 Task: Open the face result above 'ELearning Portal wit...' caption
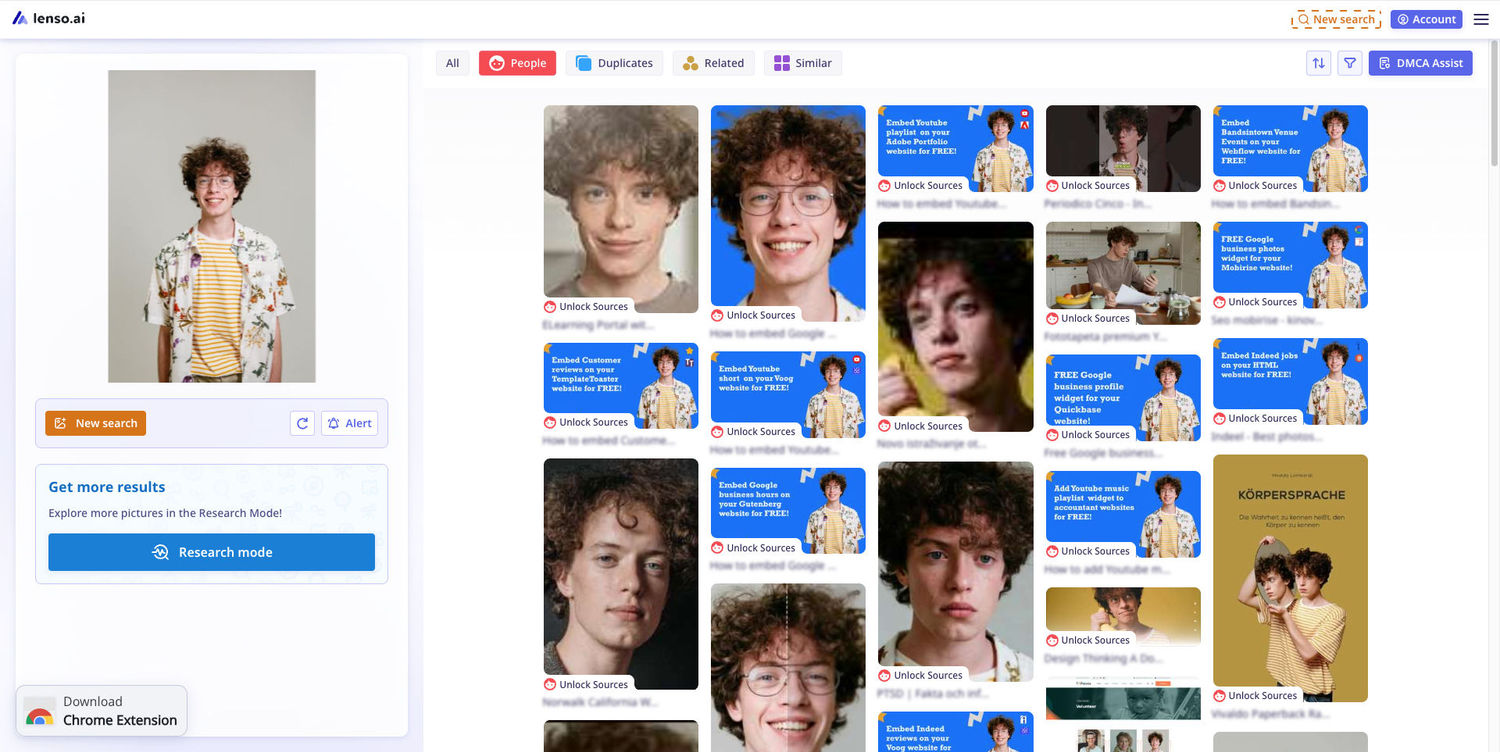pyautogui.click(x=621, y=209)
